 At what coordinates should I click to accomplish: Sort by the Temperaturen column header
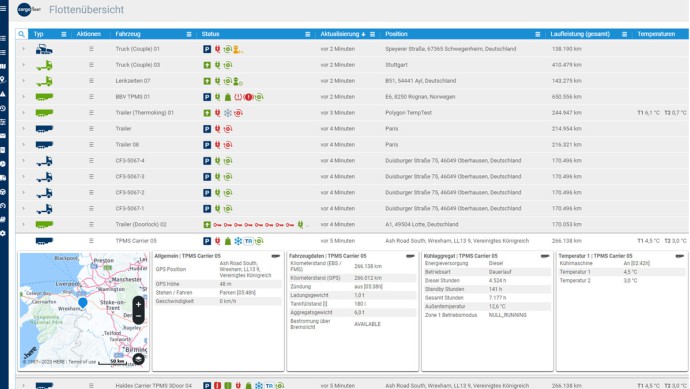656,34
